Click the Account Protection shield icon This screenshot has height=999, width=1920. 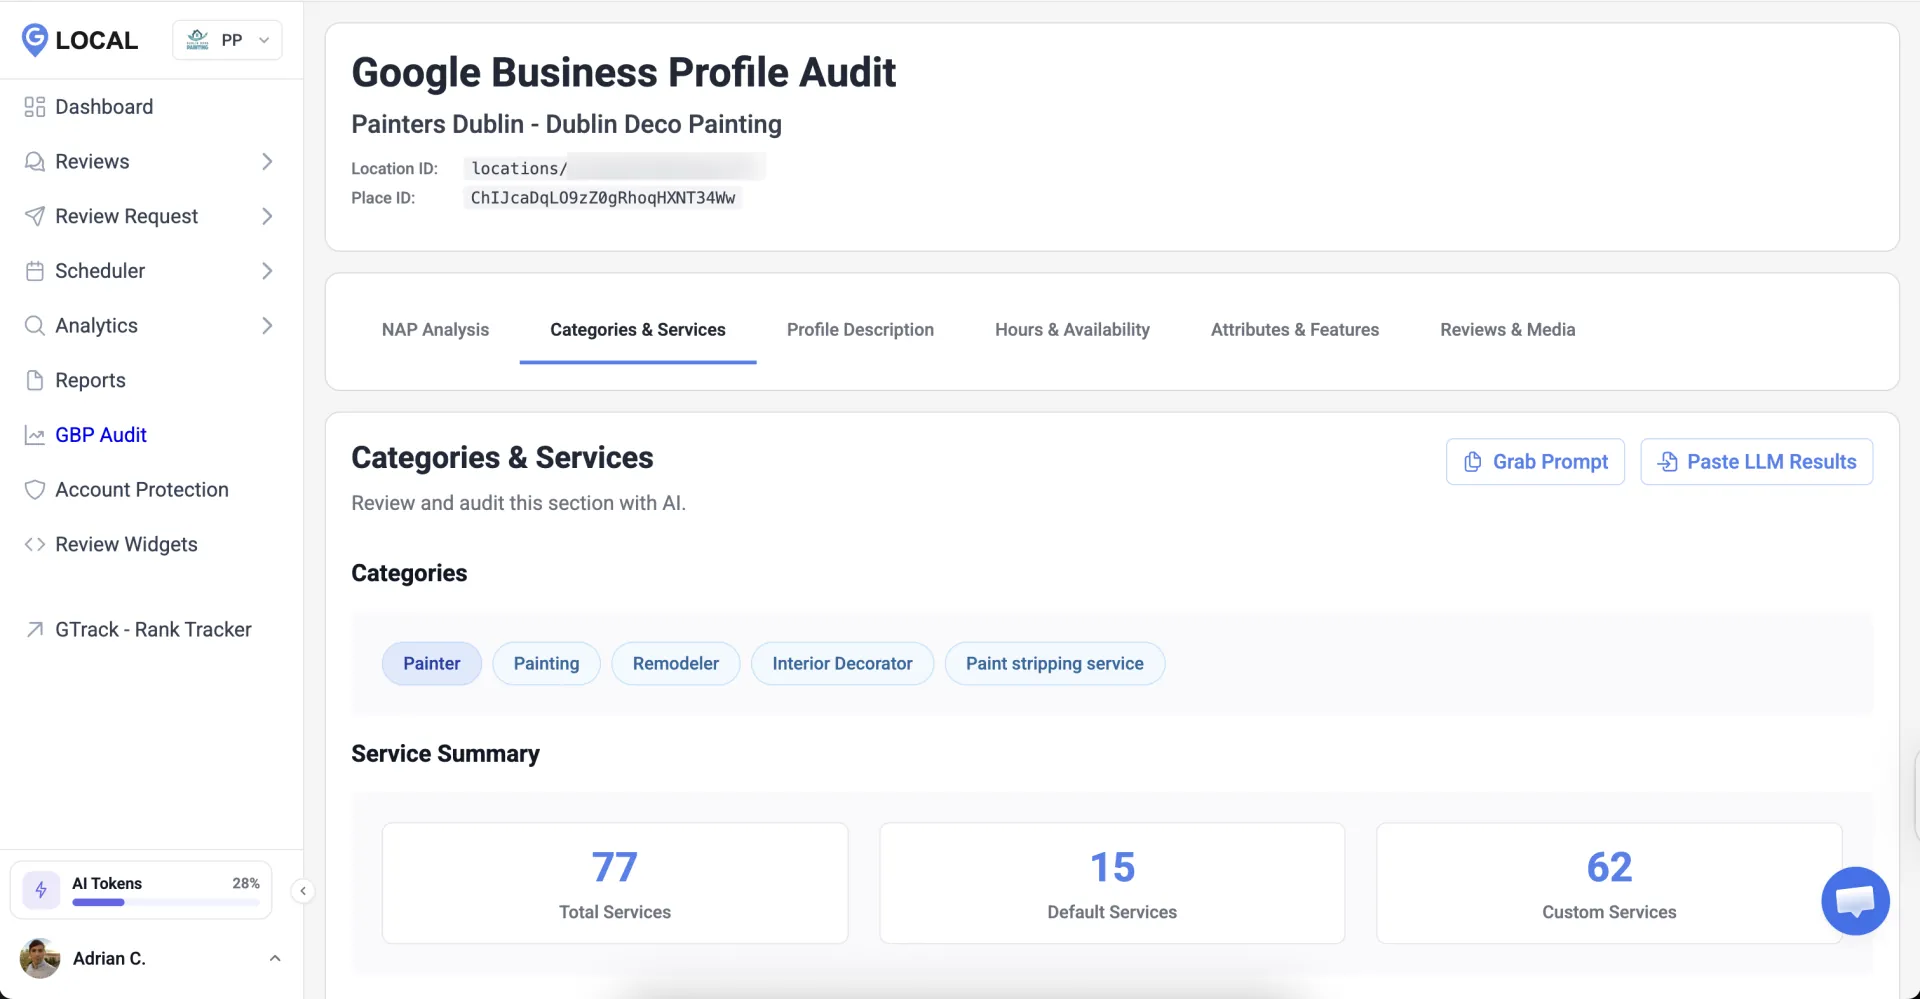(x=35, y=490)
